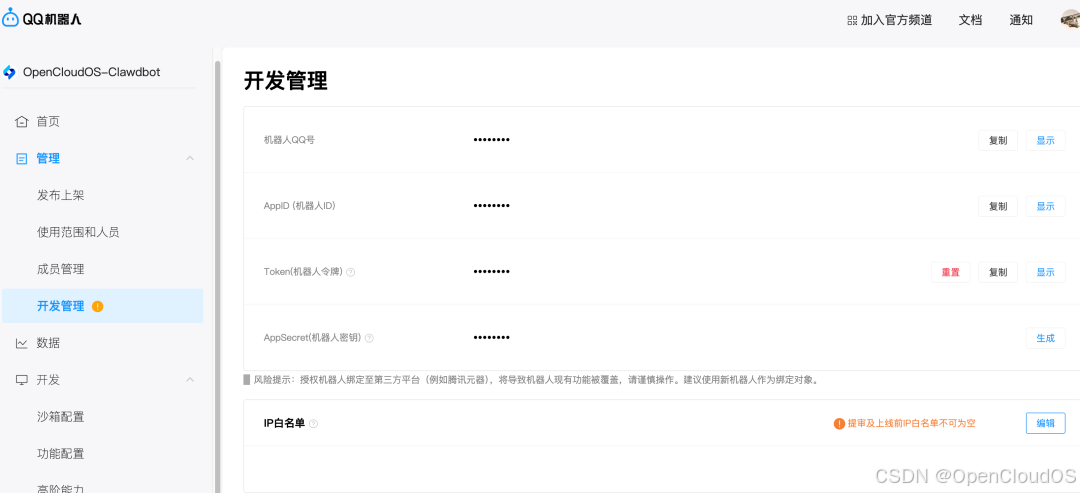Image resolution: width=1080 pixels, height=493 pixels.
Task: Click the home icon next to 首页
Action: (x=22, y=122)
